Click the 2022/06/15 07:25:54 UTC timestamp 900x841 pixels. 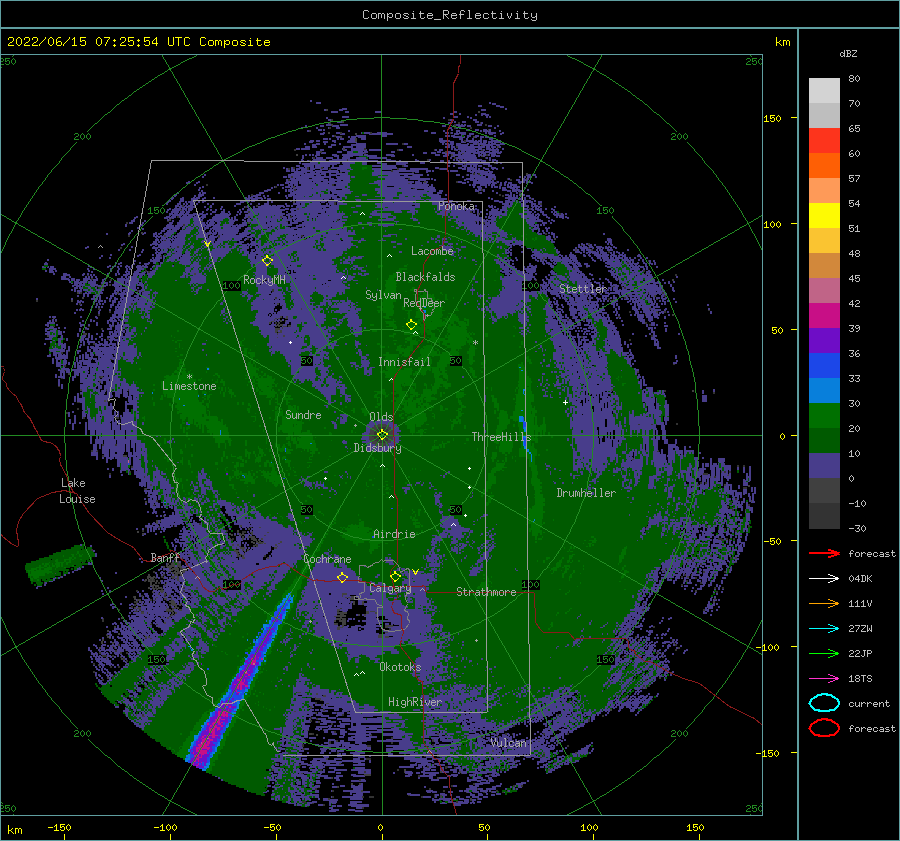(x=138, y=42)
